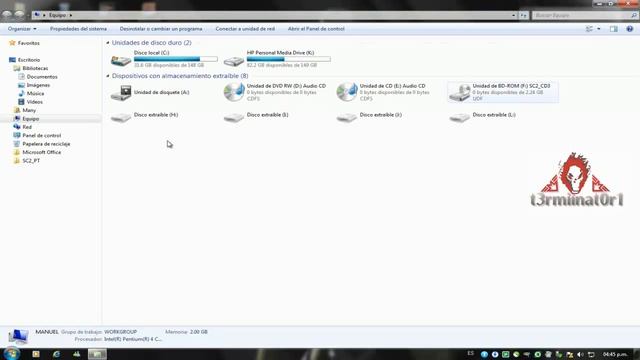The width and height of the screenshot is (640, 360).
Task: Select Imágenes in the navigation tree
Action: (38, 85)
